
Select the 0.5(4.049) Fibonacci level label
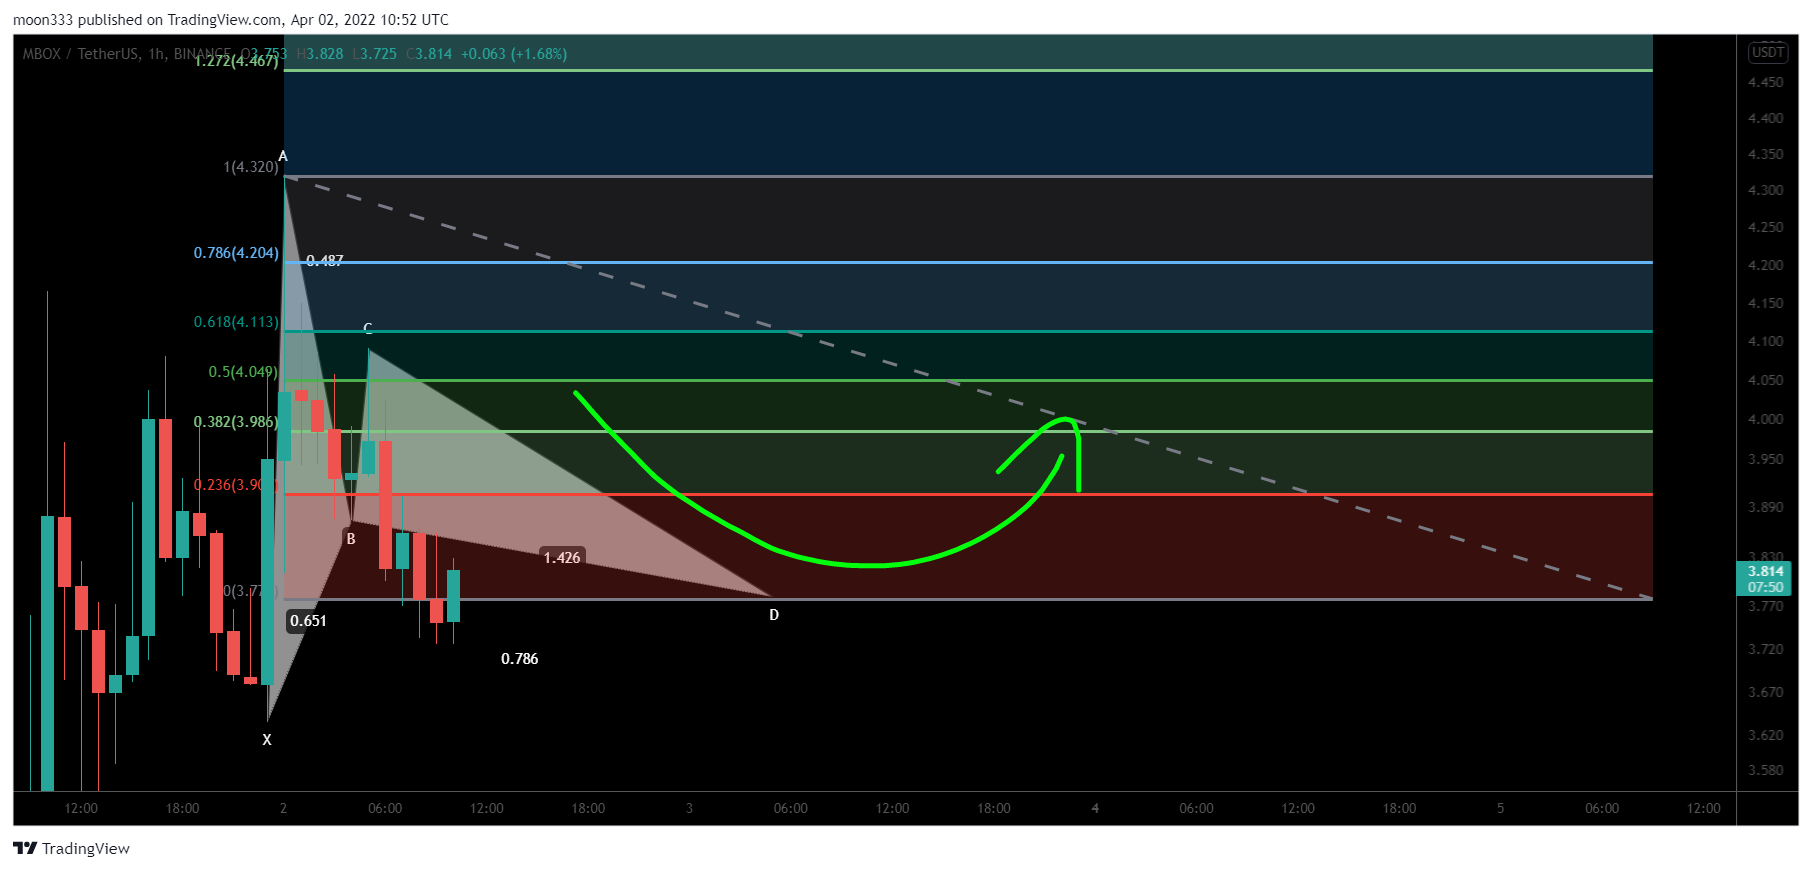[x=243, y=372]
